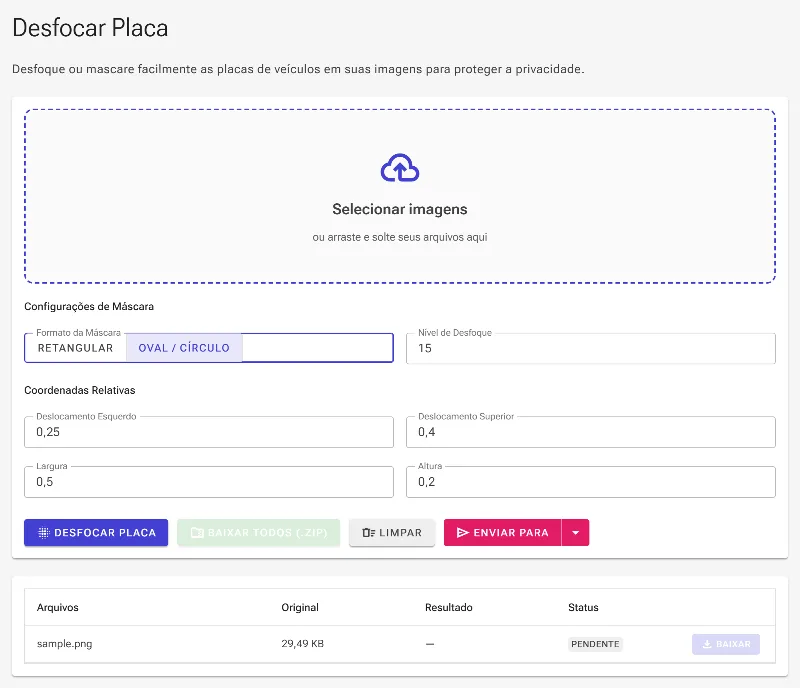Image resolution: width=800 pixels, height=688 pixels.
Task: Click the Nível de Desfoque field
Action: point(591,349)
